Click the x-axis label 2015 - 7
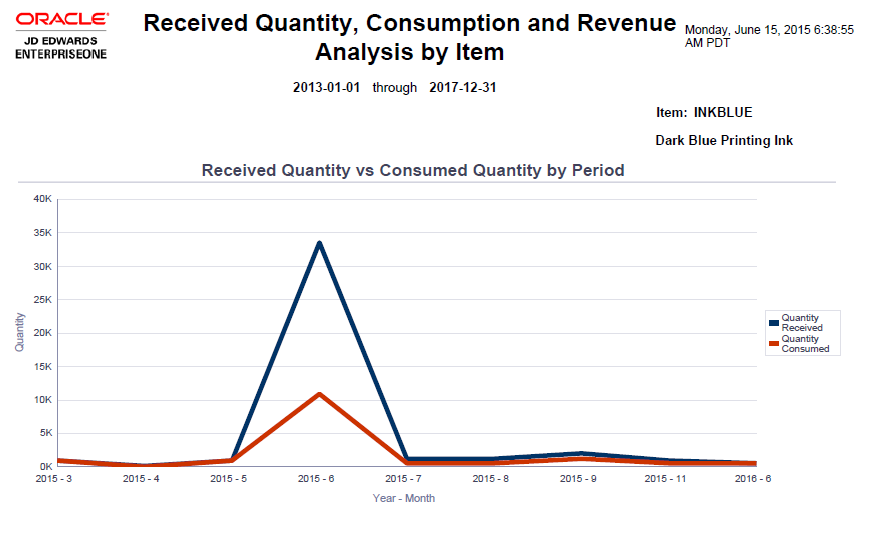Viewport: 874px width, 545px height. tap(404, 479)
